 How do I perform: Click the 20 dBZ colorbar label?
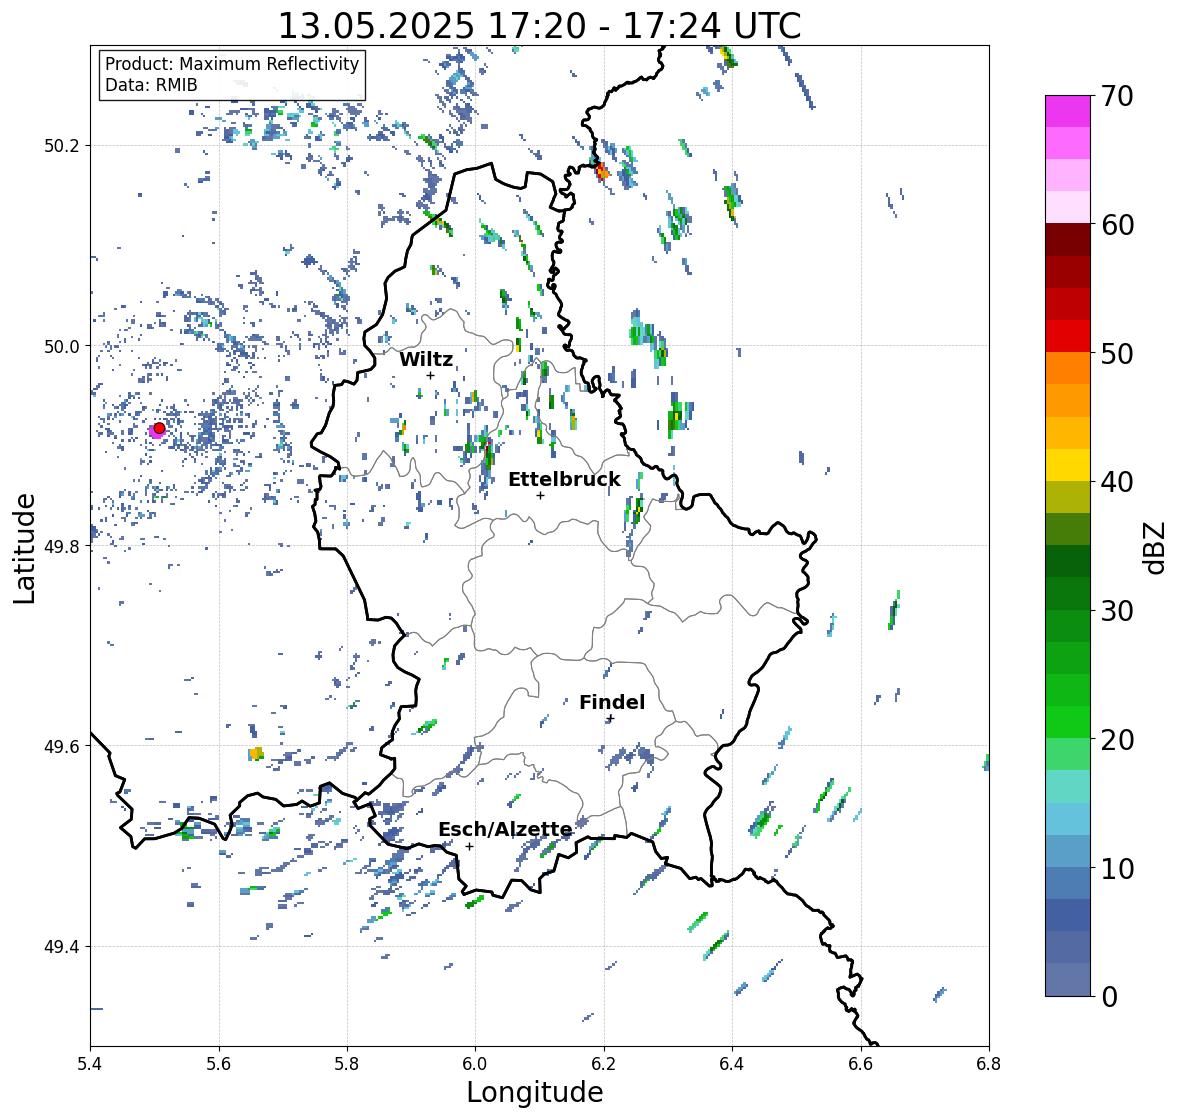pyautogui.click(x=1117, y=740)
